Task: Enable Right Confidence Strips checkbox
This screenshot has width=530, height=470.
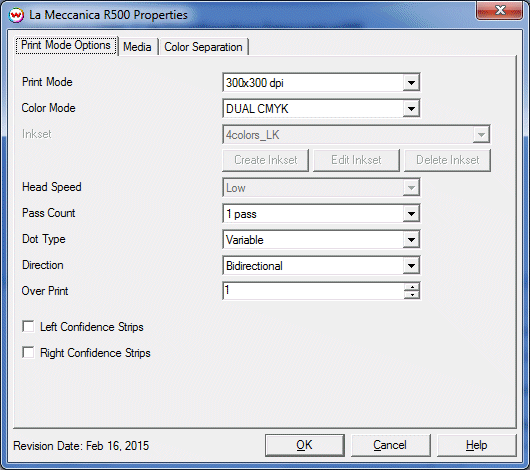Action: point(28,352)
